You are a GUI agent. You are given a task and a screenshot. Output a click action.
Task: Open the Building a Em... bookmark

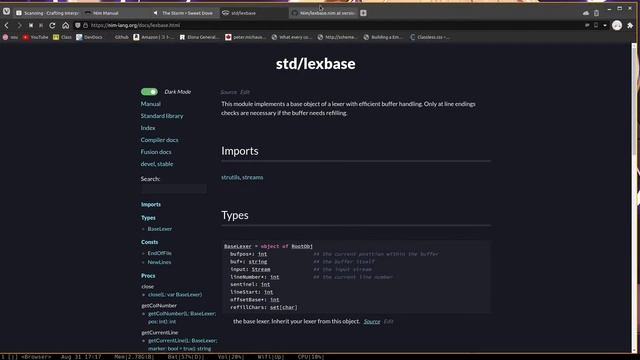pos(383,37)
